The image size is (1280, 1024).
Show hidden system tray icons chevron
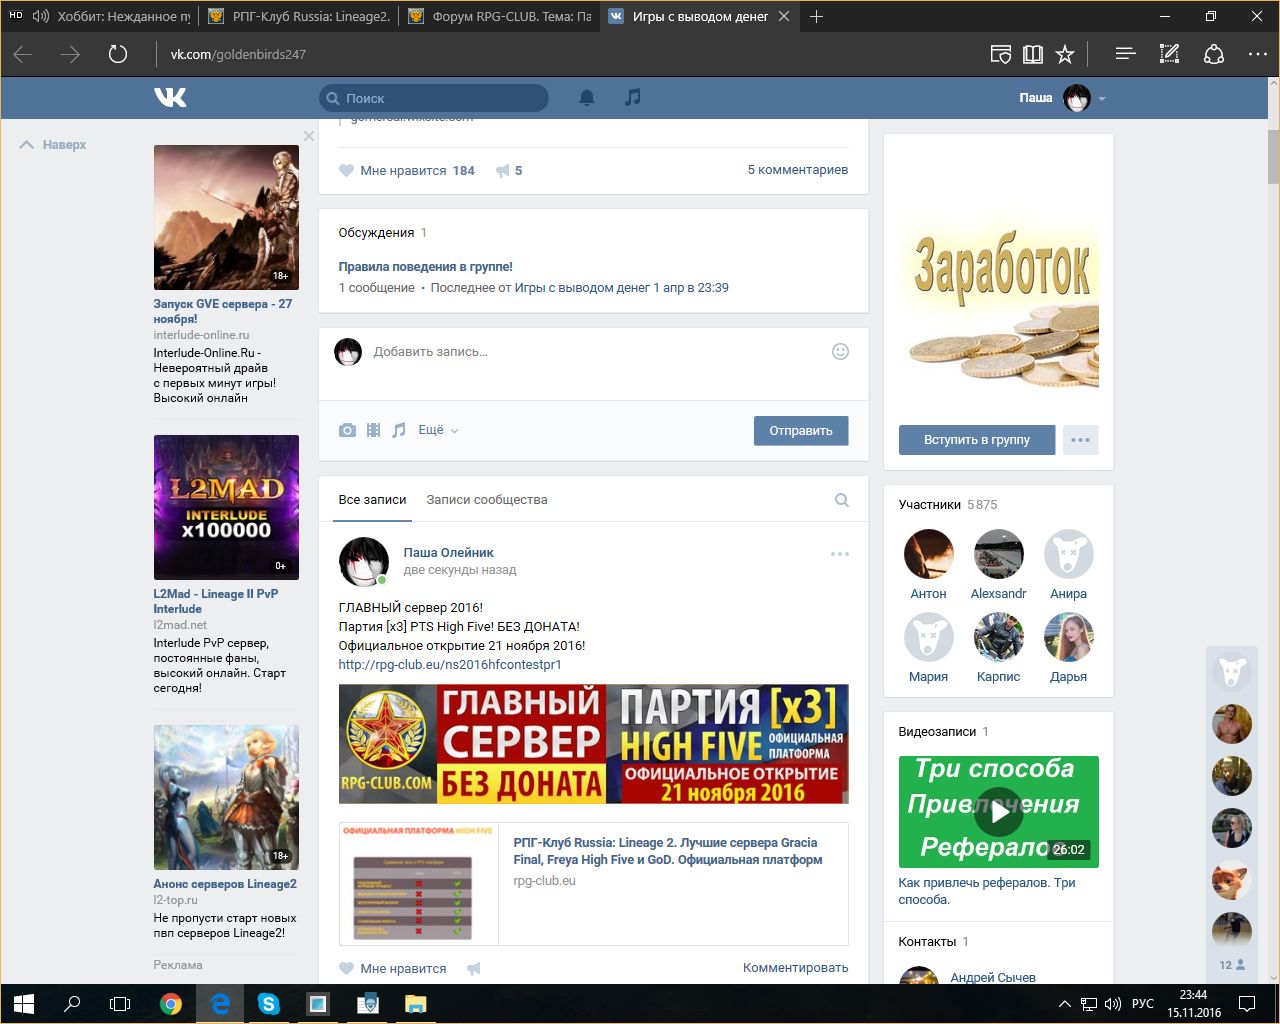[x=1064, y=1004]
